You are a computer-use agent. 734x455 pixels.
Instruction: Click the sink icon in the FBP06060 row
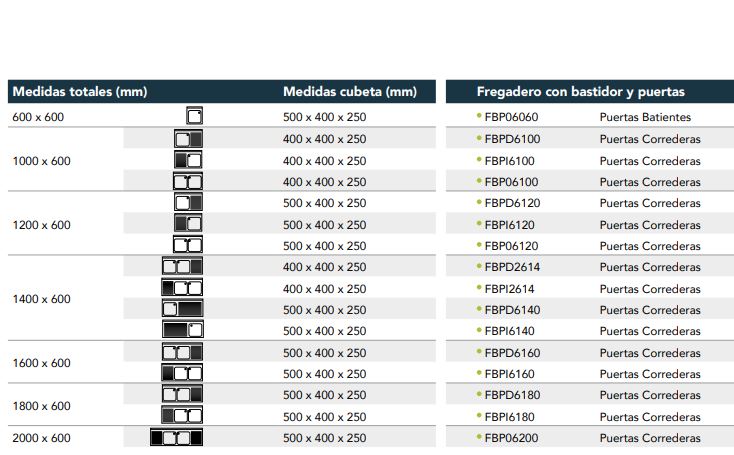coord(194,116)
